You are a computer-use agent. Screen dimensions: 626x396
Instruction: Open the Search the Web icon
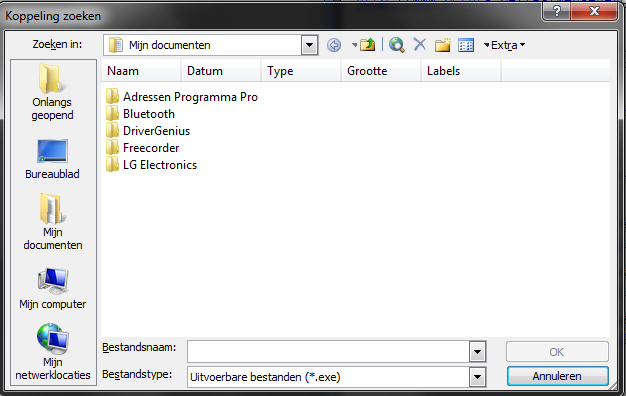click(396, 45)
